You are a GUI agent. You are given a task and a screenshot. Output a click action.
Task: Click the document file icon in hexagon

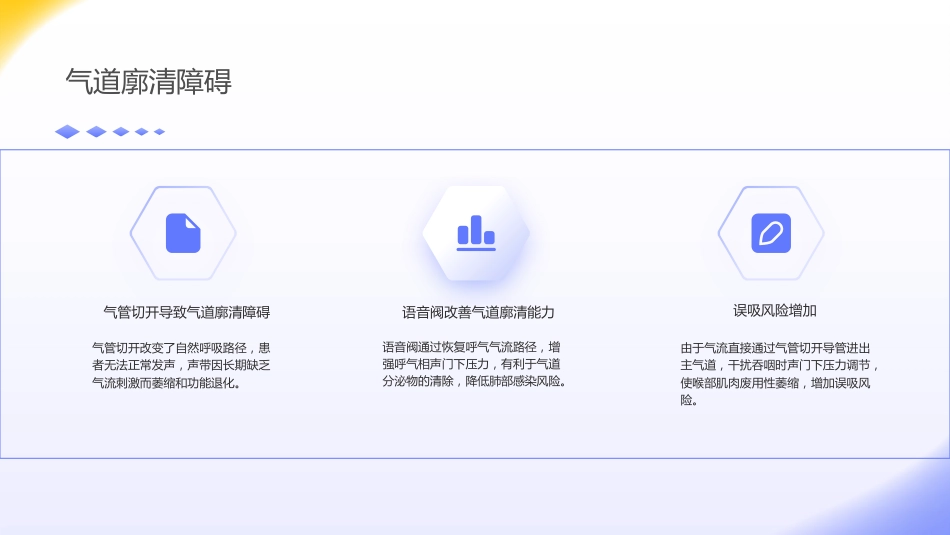[183, 233]
